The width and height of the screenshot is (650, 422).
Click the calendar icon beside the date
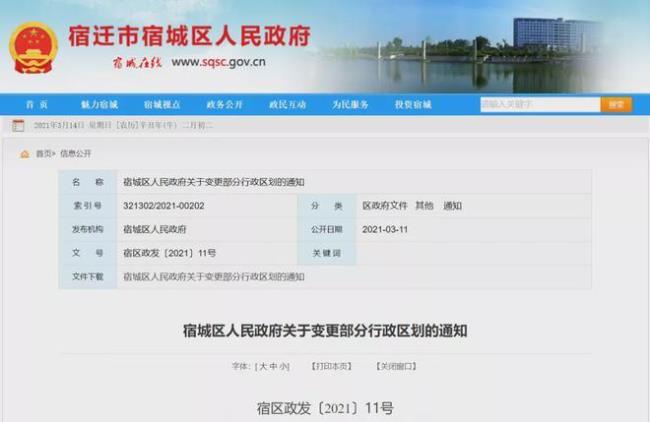point(18,125)
